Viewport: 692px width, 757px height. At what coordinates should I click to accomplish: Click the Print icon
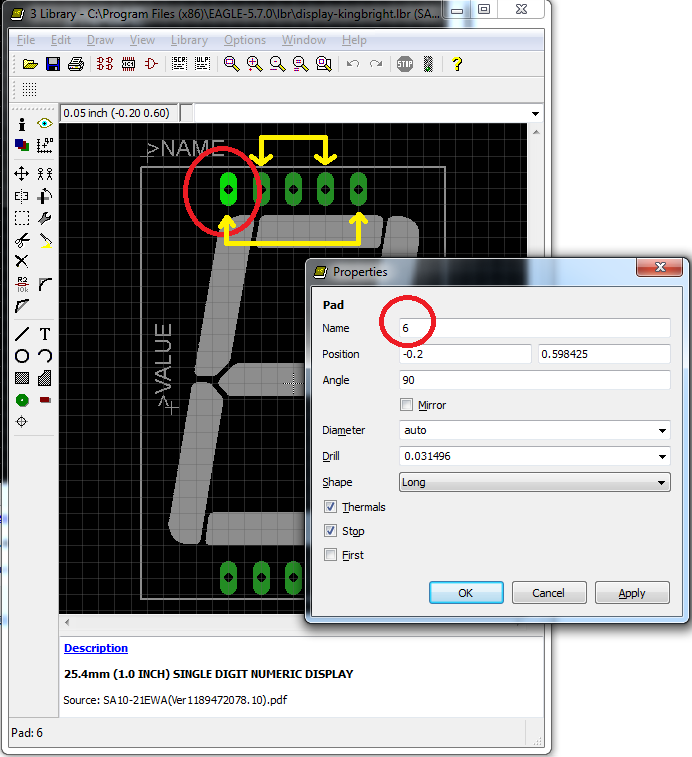[x=75, y=64]
